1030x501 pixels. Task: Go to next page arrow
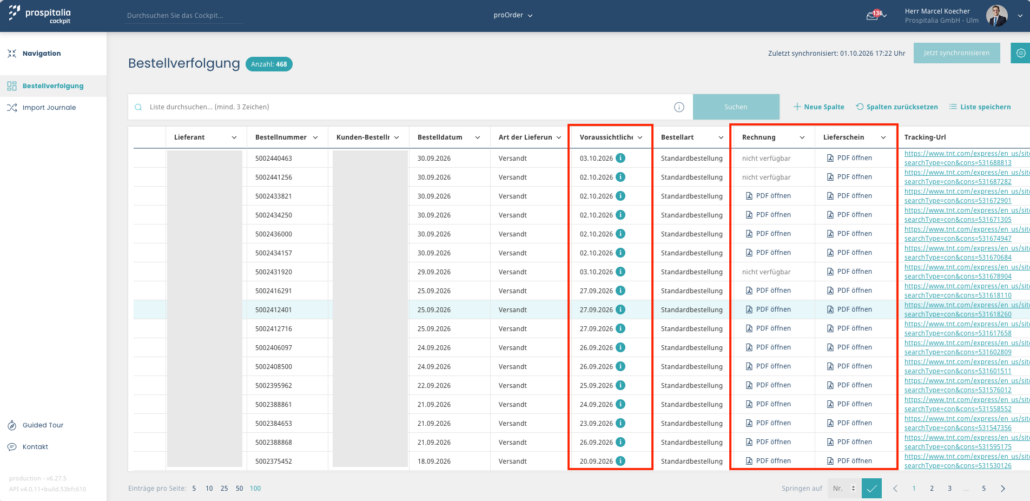1002,489
